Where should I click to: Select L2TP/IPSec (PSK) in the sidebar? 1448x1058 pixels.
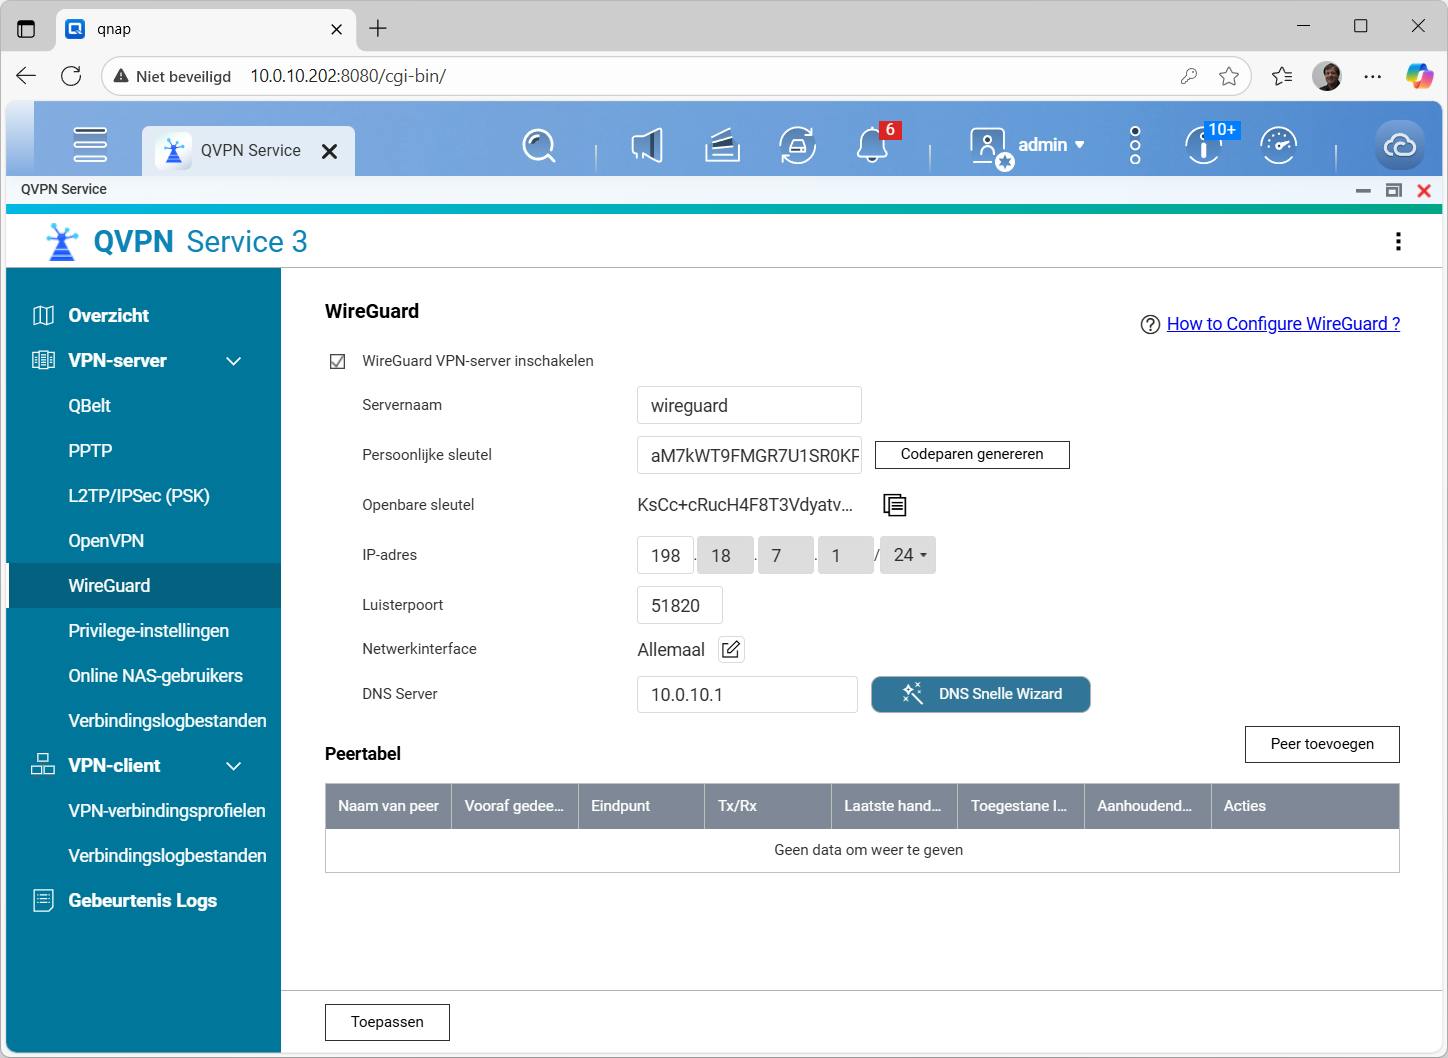click(x=139, y=496)
